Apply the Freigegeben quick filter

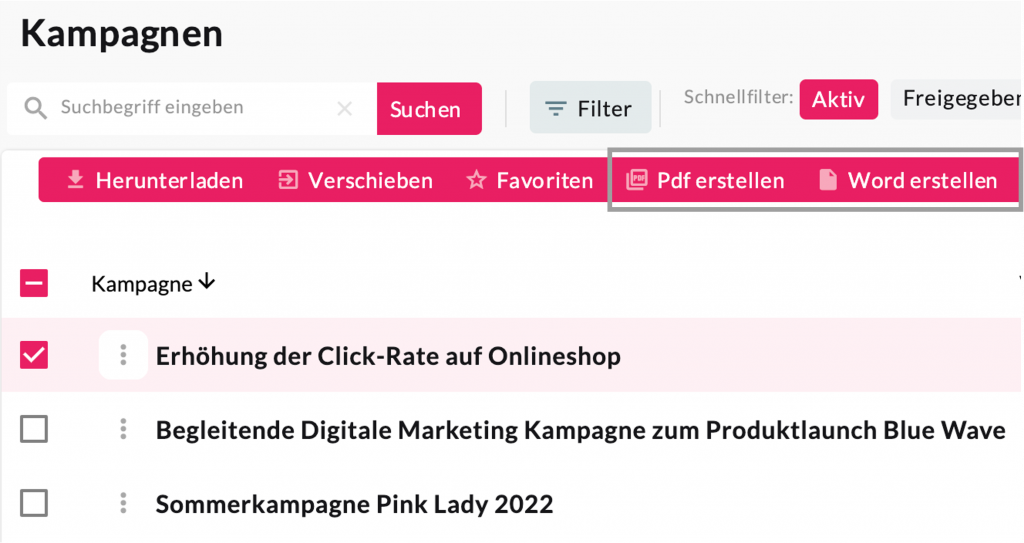(x=958, y=99)
